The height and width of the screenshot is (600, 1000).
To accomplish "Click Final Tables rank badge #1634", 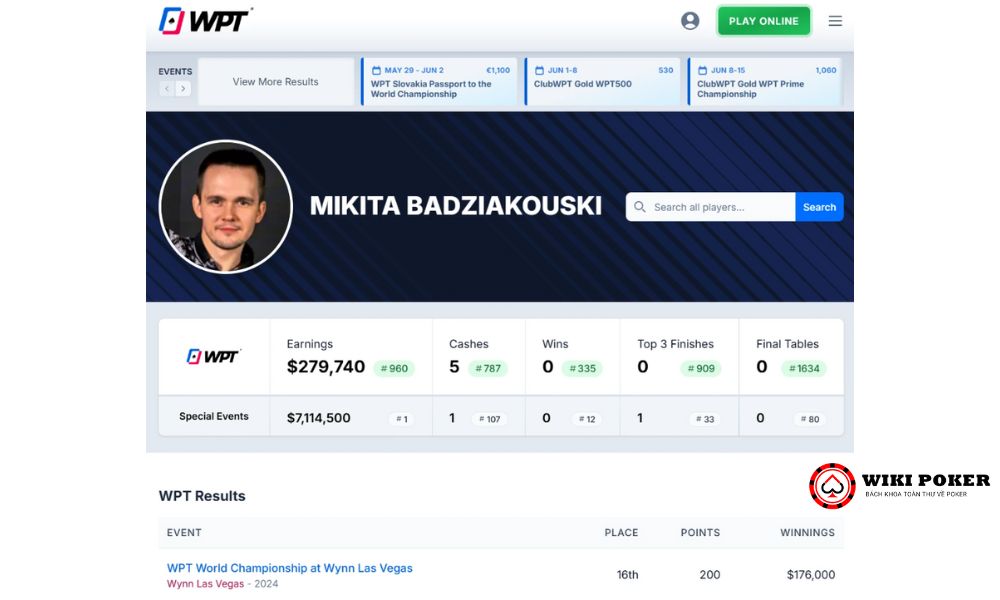I will (x=804, y=368).
